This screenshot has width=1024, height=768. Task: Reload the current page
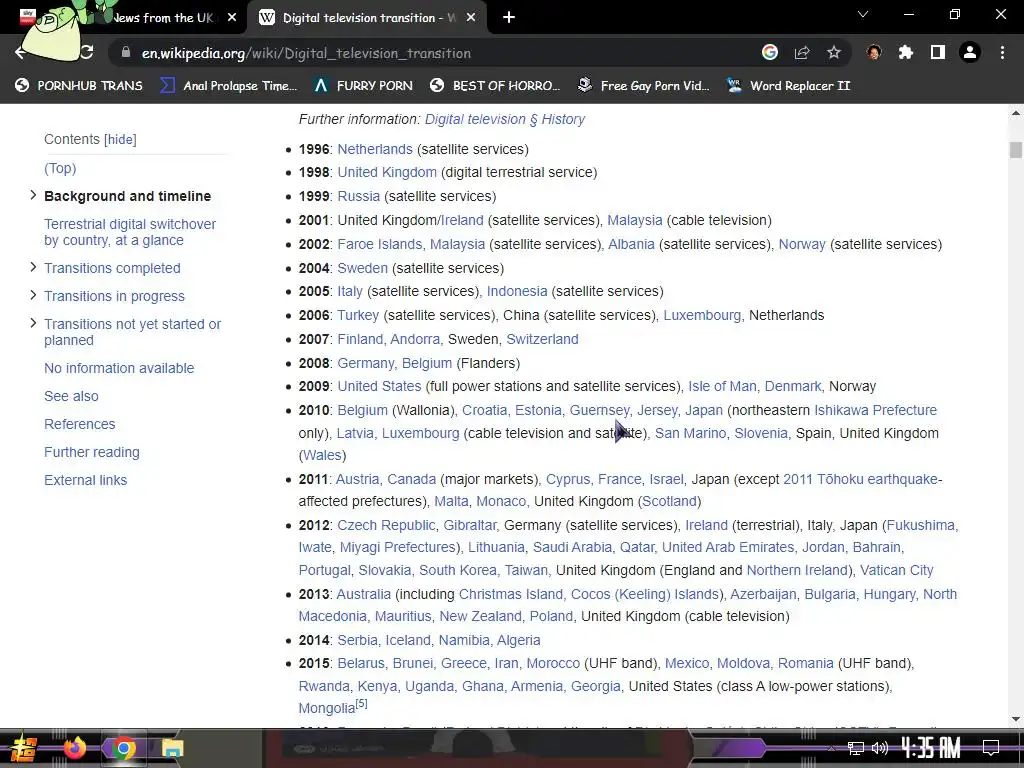pos(86,53)
